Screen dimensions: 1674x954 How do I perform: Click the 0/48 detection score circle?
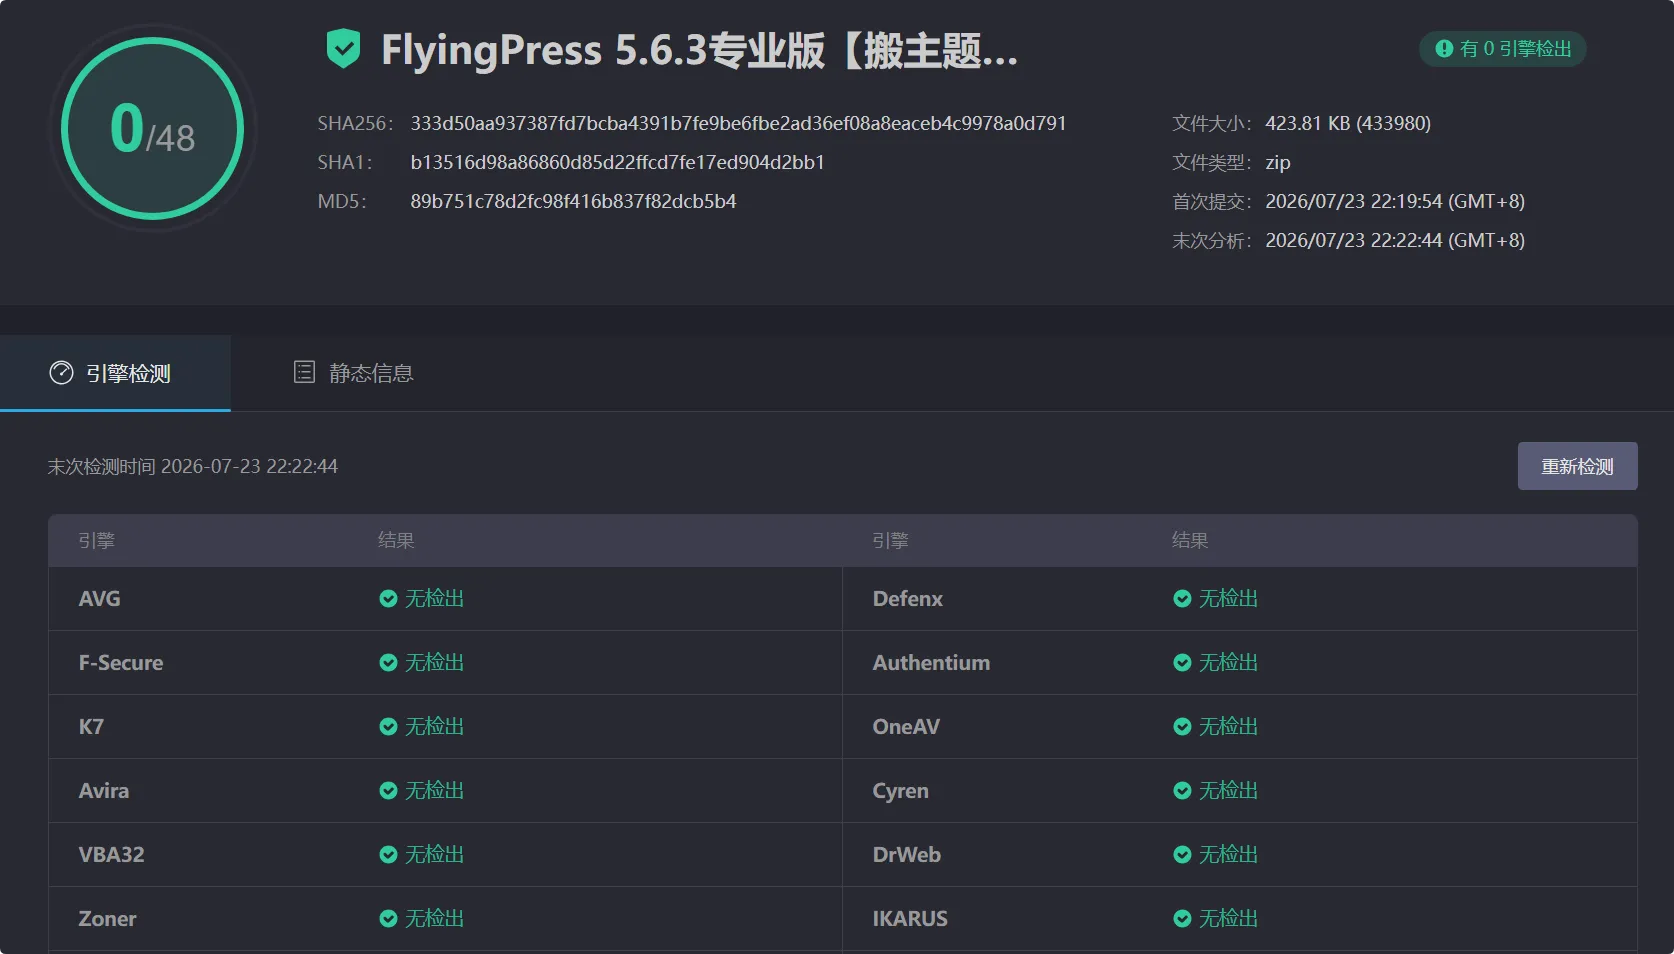tap(152, 128)
